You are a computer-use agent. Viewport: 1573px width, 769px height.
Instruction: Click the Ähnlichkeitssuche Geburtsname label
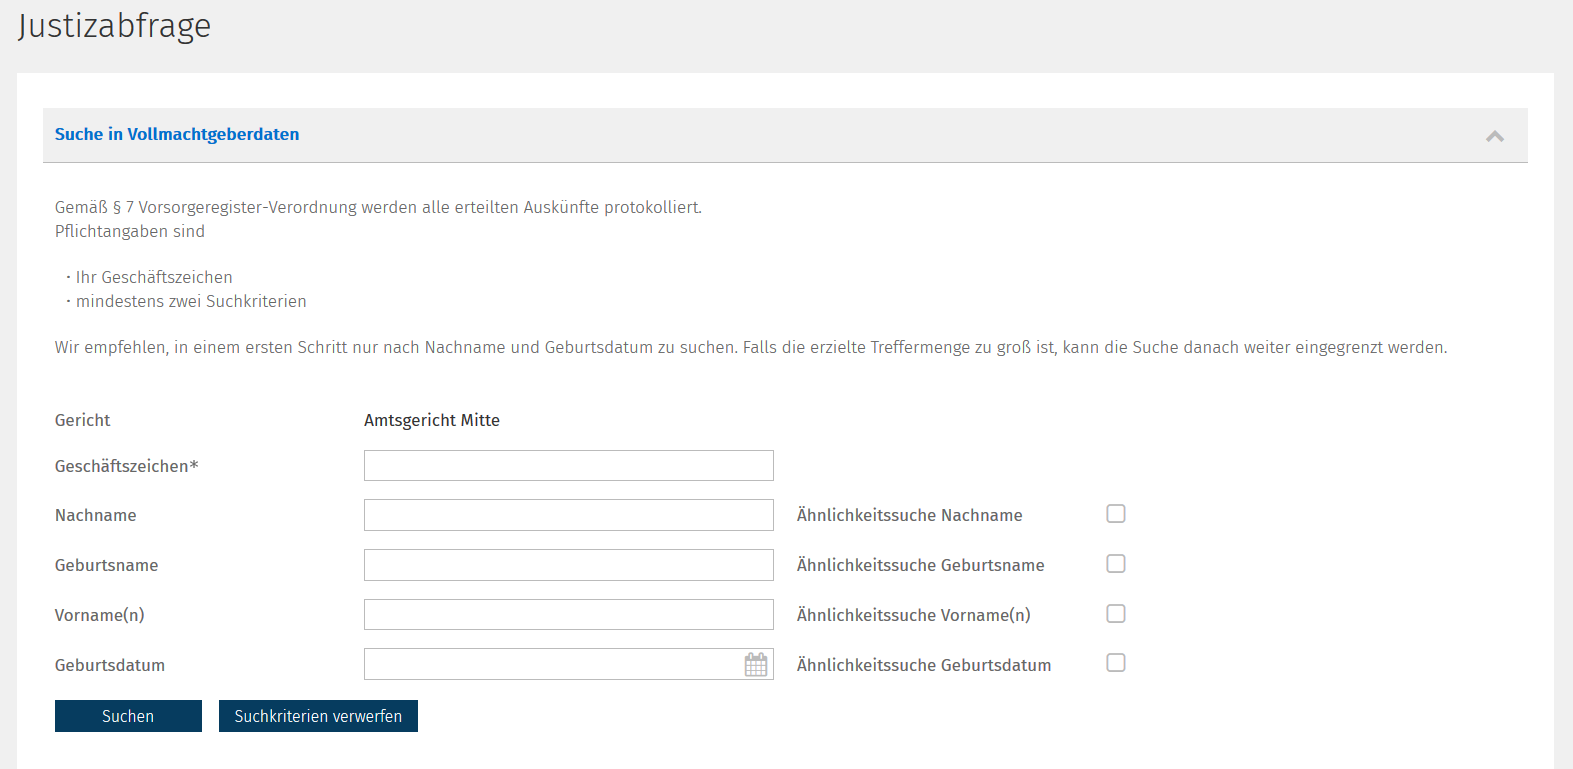coord(920,565)
